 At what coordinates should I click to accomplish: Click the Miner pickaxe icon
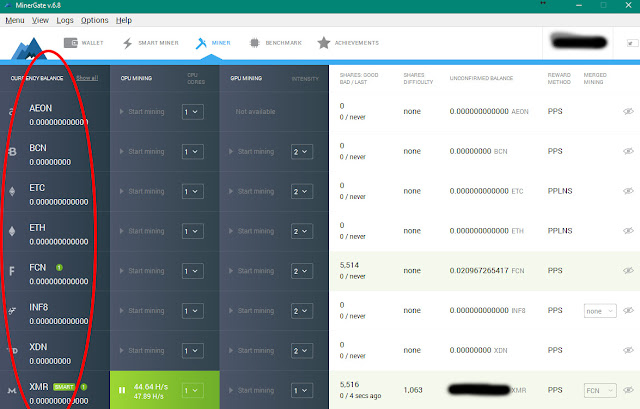coord(201,43)
